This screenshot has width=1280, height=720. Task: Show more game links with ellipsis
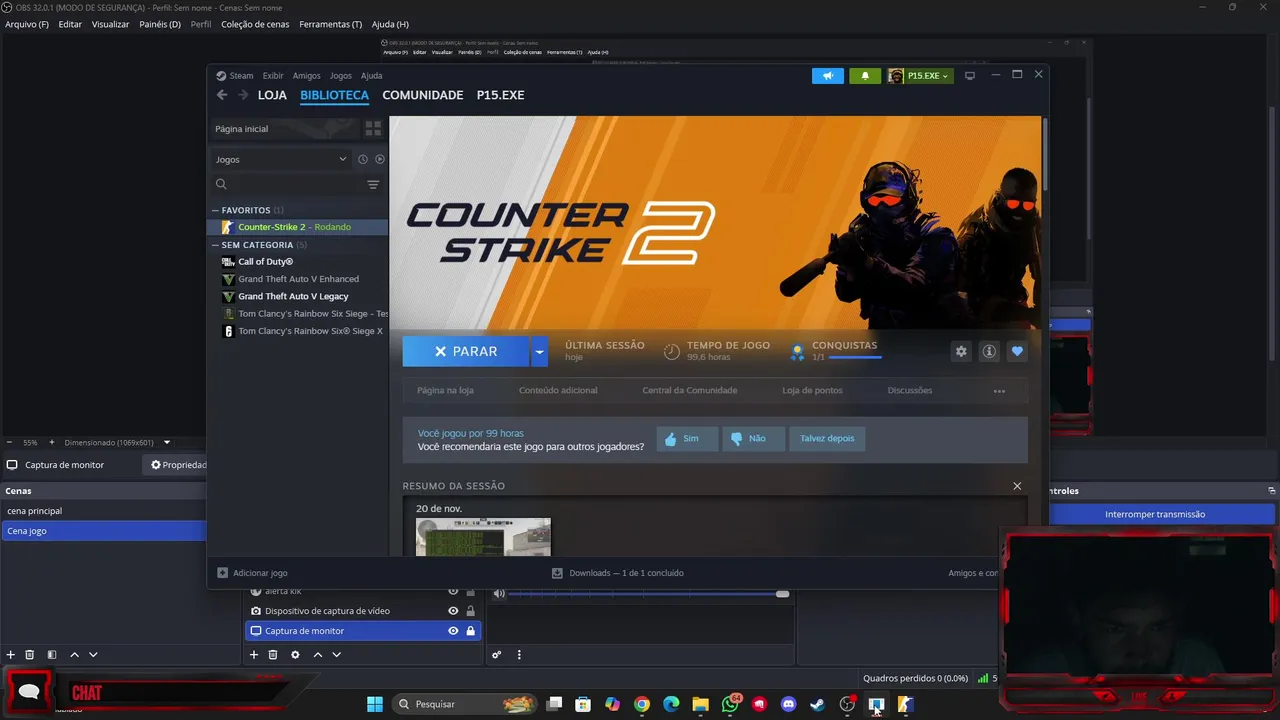click(999, 391)
